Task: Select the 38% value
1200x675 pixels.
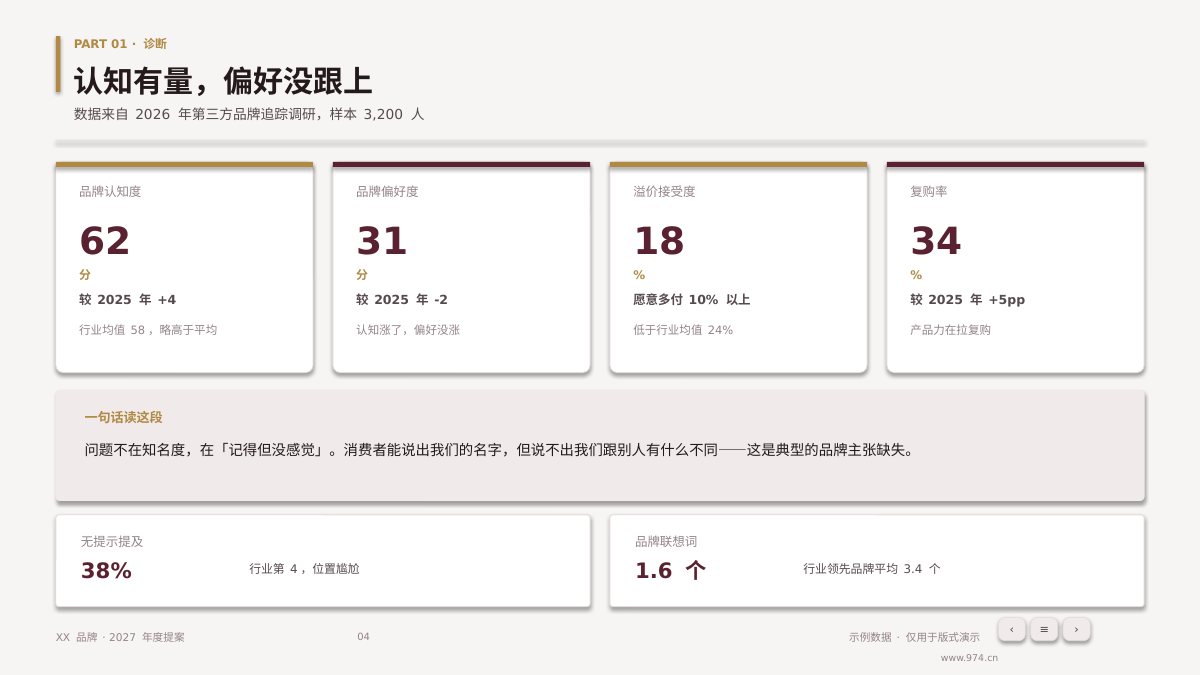Action: tap(106, 571)
